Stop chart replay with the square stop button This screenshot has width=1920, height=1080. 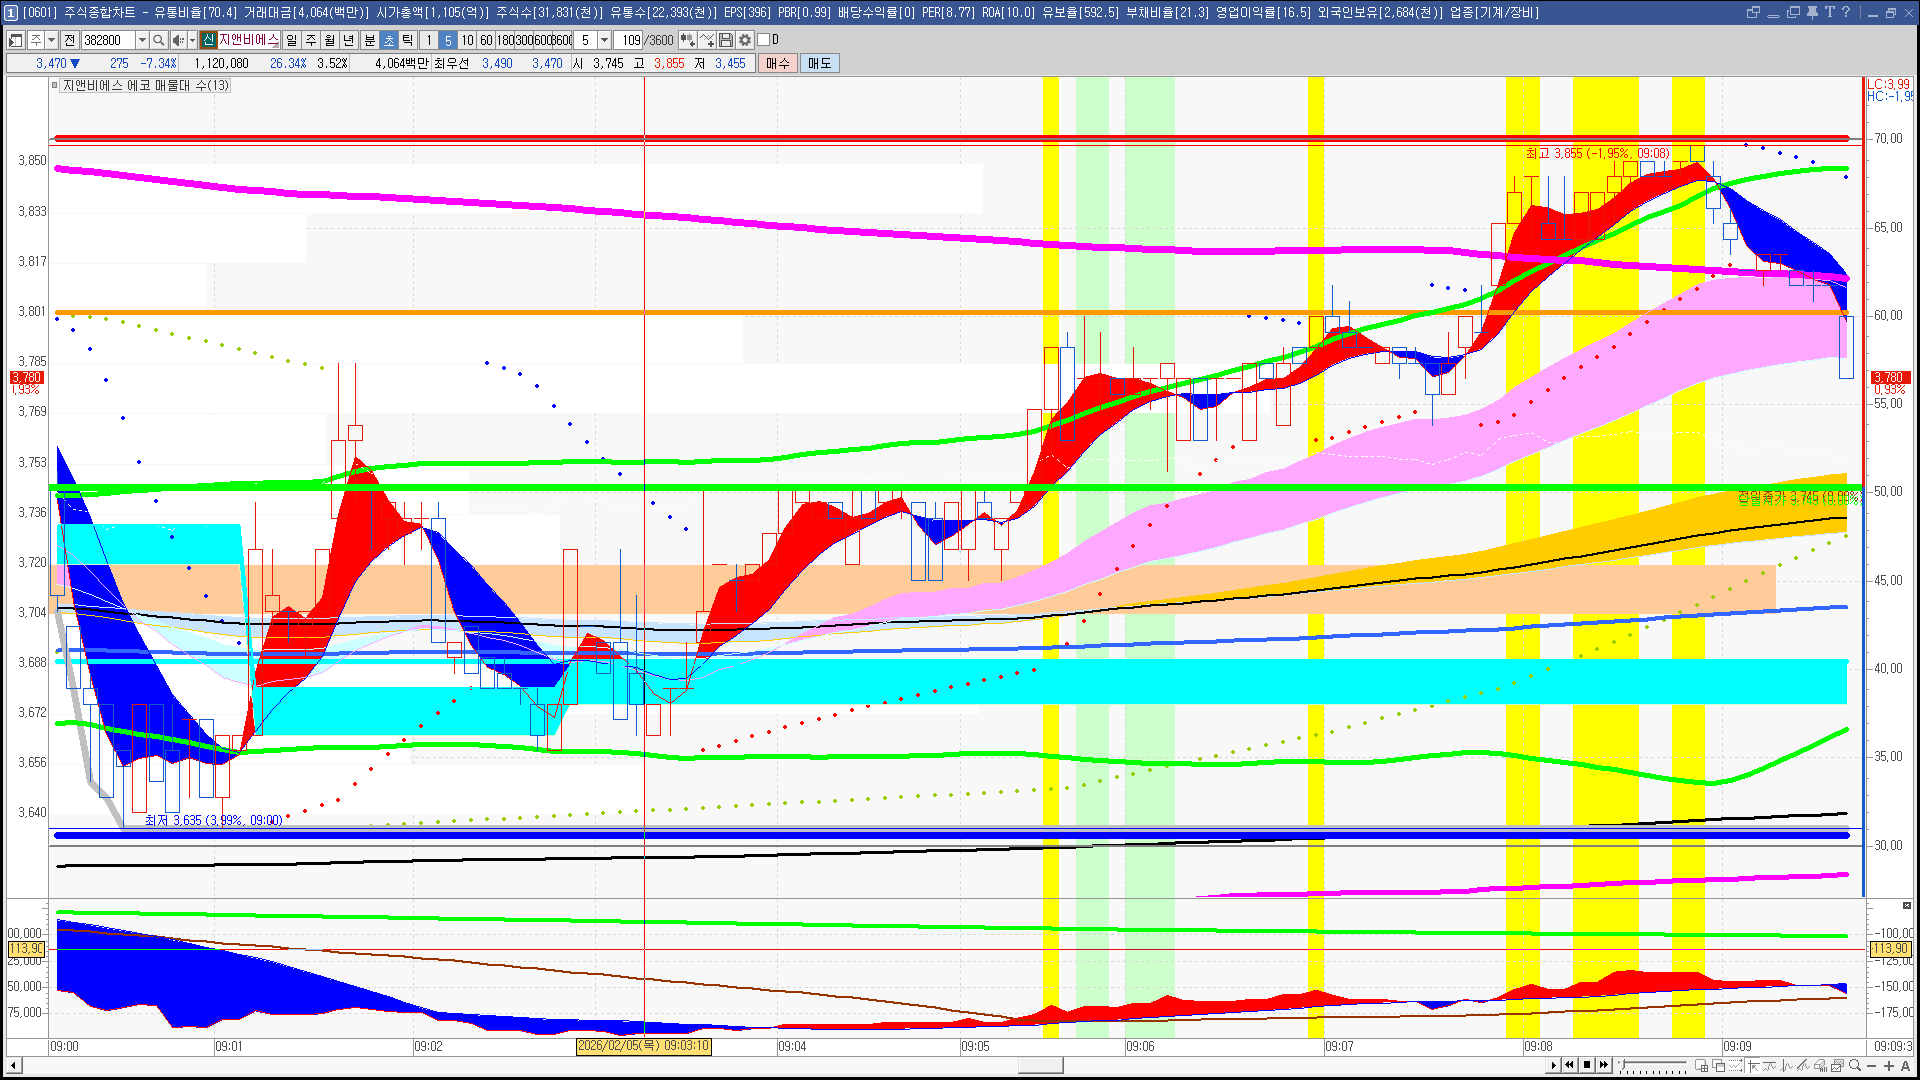(x=1587, y=1065)
